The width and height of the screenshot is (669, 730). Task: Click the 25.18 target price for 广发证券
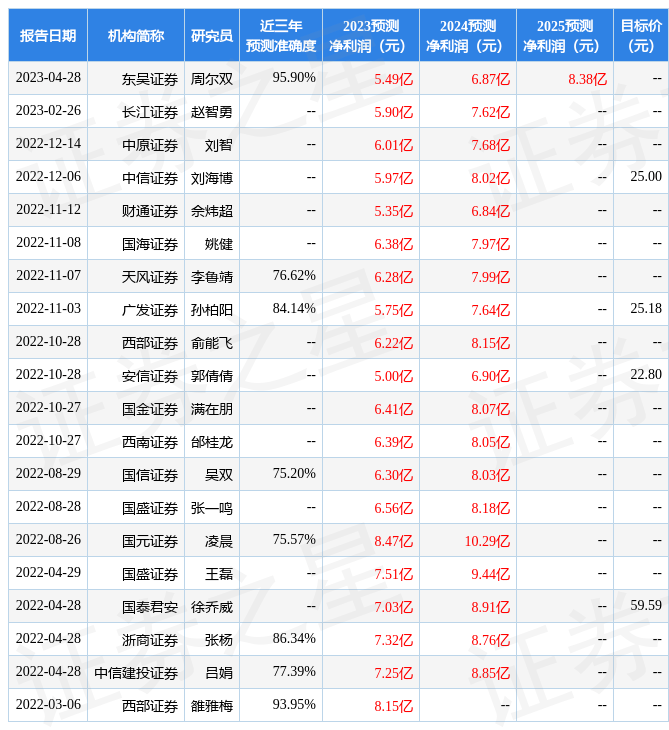coord(646,309)
